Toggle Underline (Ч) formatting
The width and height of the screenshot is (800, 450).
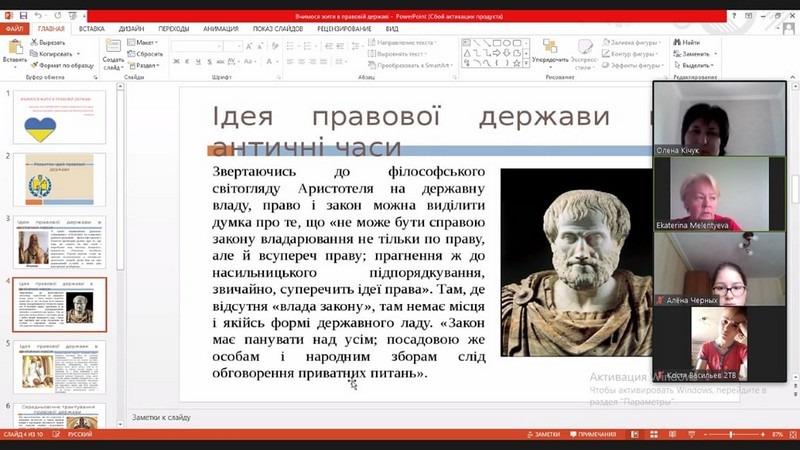coord(198,62)
